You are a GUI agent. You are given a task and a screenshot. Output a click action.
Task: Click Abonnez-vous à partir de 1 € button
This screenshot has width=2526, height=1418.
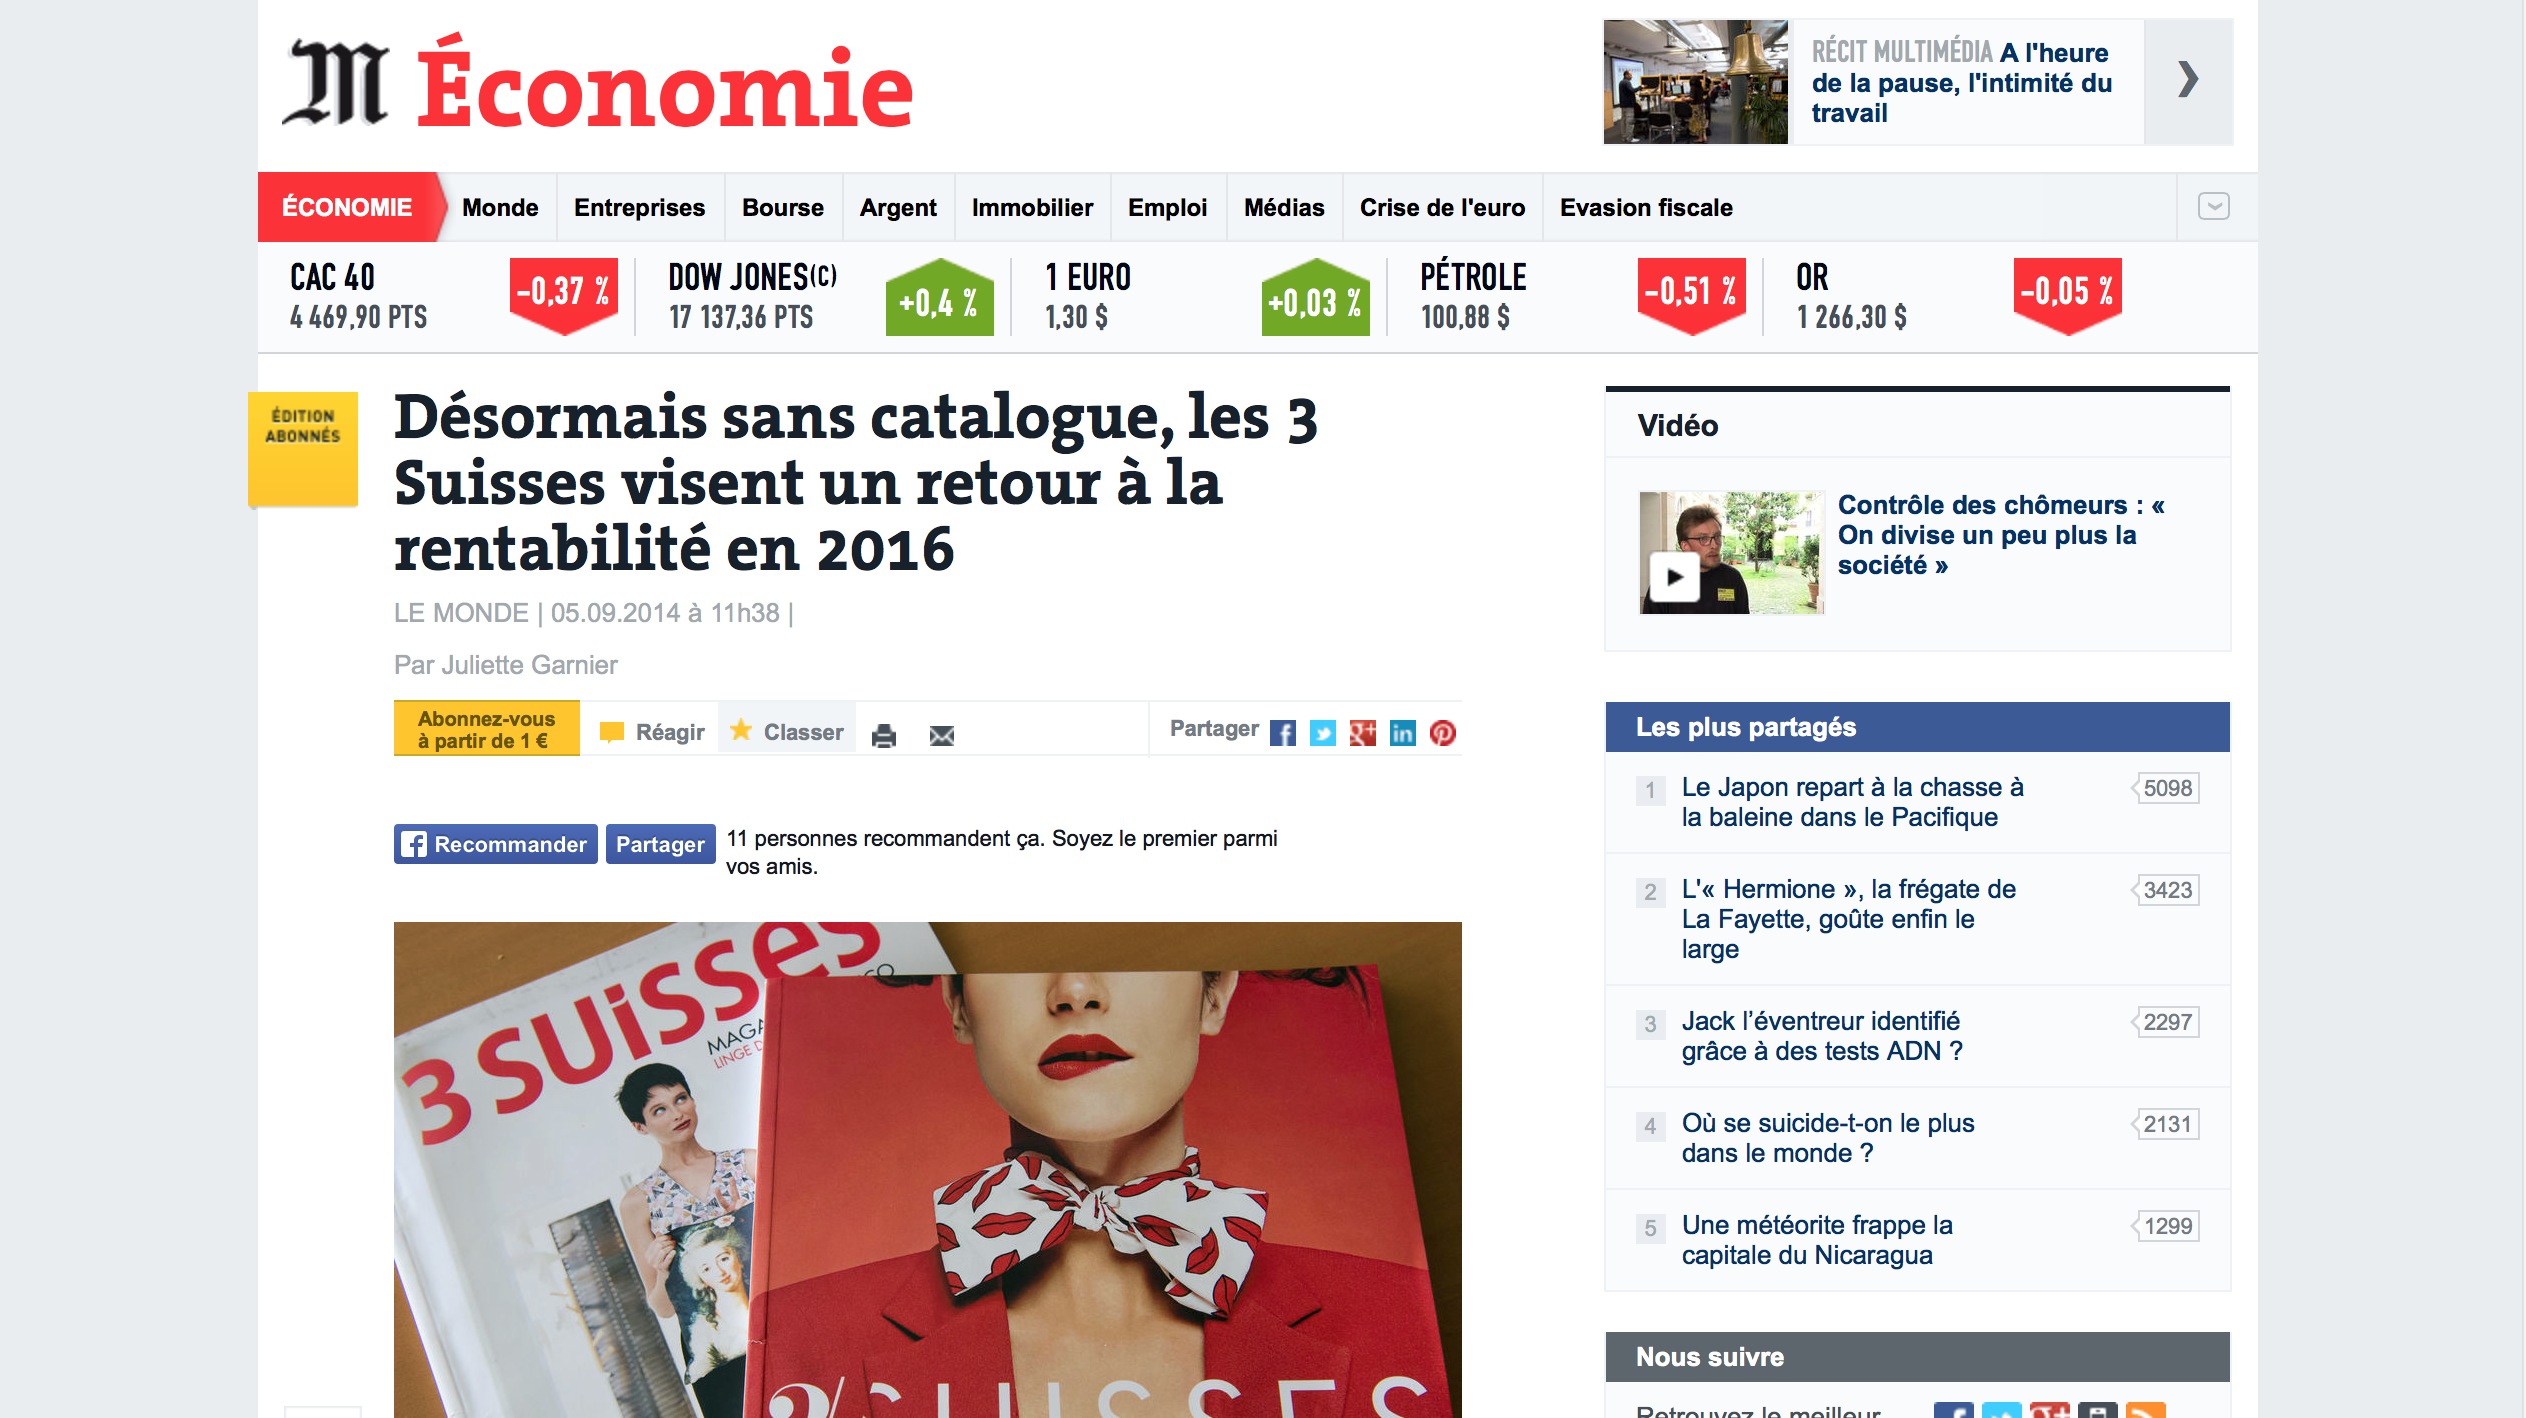pos(487,729)
